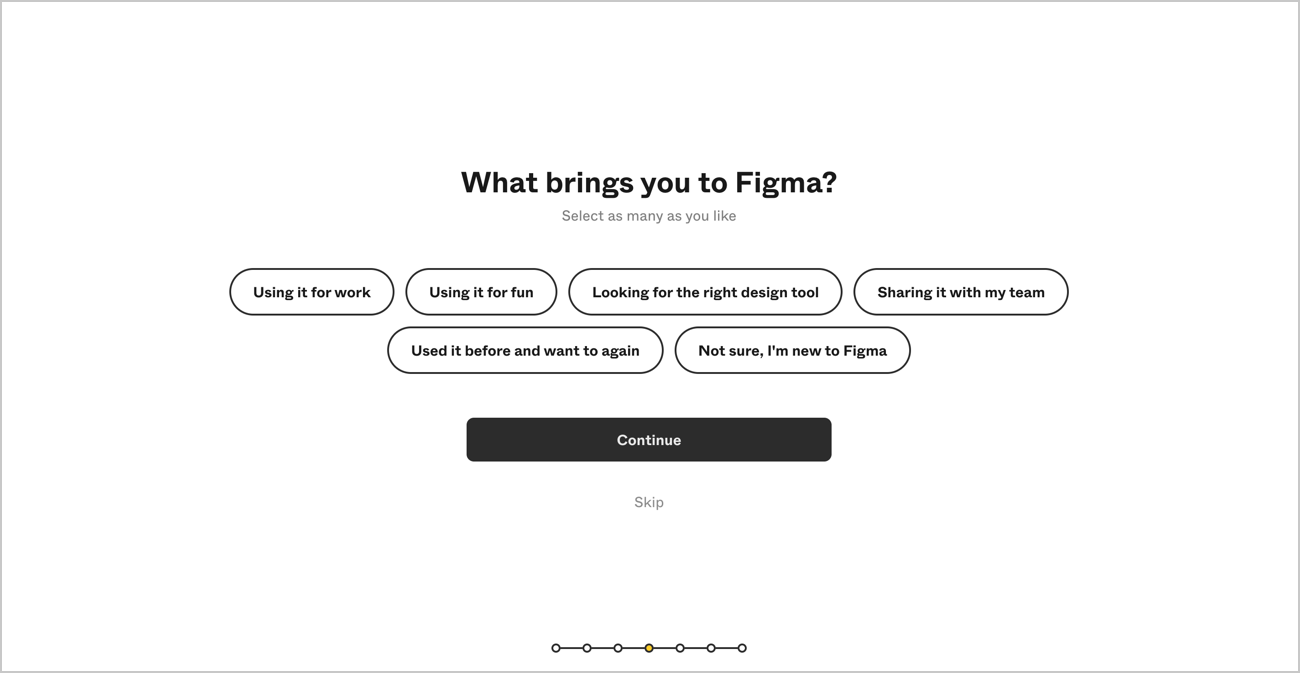Choose "Not sure, I'm new to Figma"
Image resolution: width=1300 pixels, height=673 pixels.
pyautogui.click(x=792, y=350)
